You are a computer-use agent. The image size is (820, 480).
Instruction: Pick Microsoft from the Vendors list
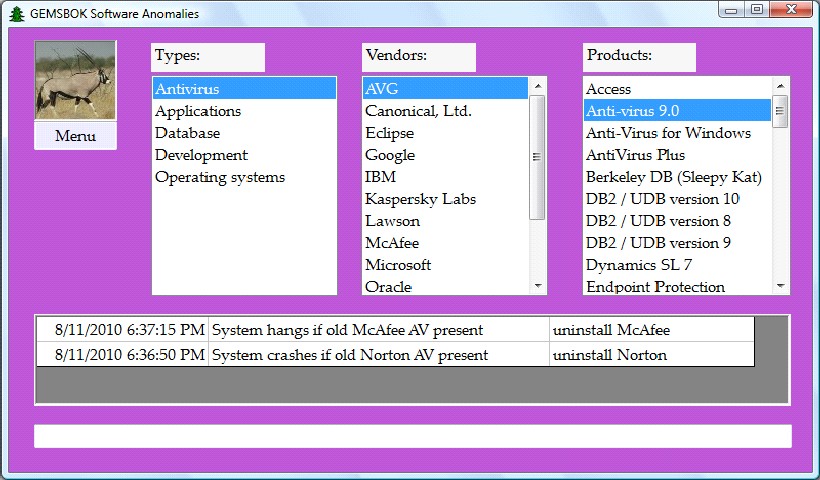click(398, 265)
